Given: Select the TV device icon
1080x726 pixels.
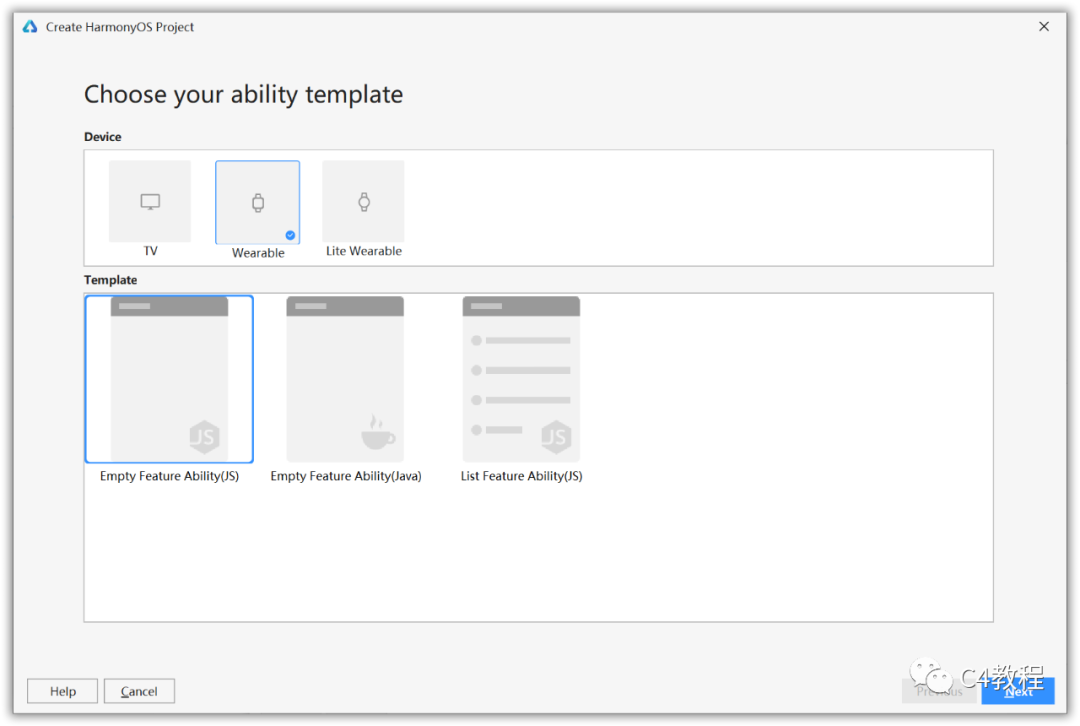Looking at the screenshot, I should pos(150,201).
